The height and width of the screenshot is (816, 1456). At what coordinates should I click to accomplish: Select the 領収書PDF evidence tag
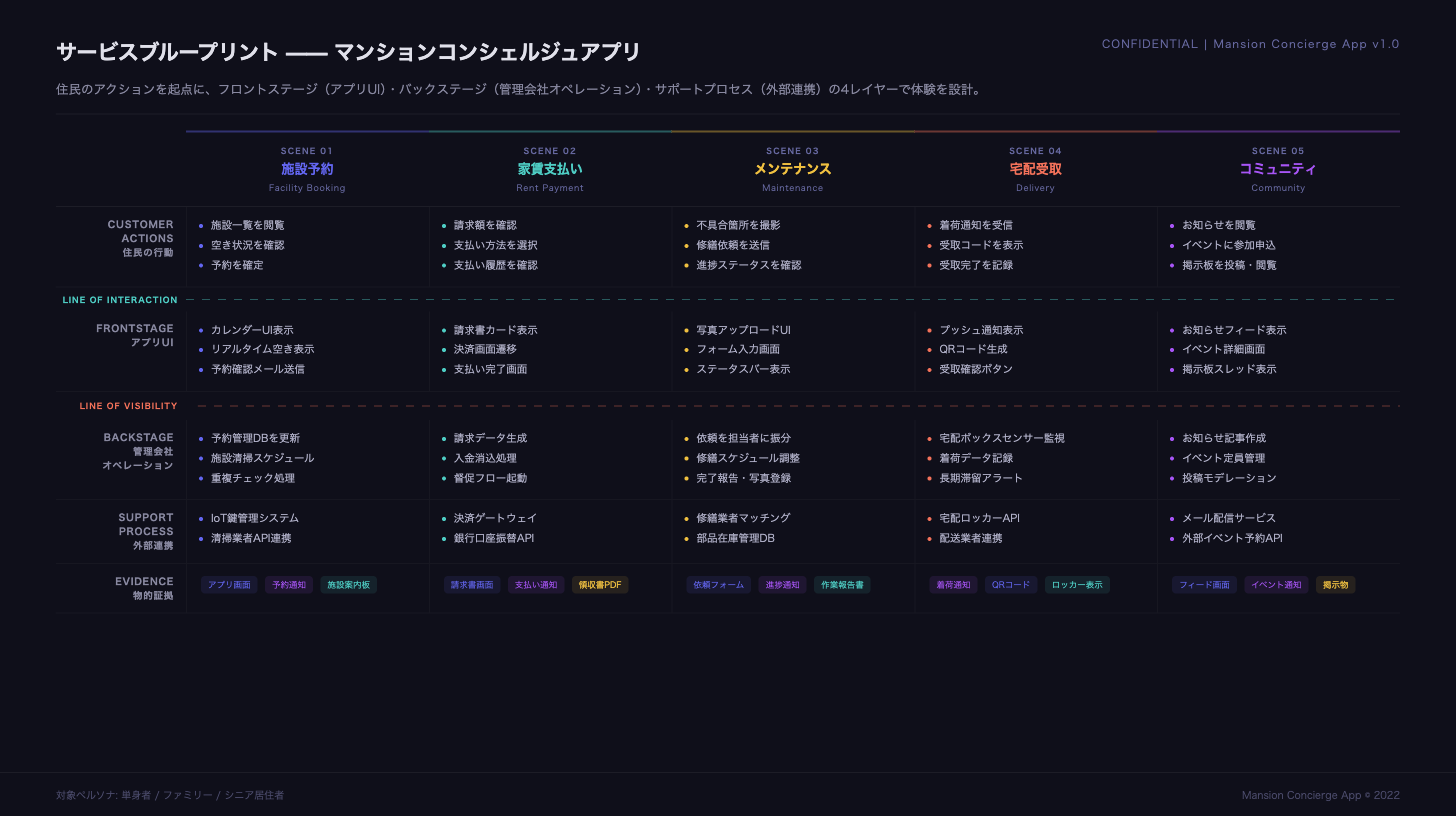[600, 585]
